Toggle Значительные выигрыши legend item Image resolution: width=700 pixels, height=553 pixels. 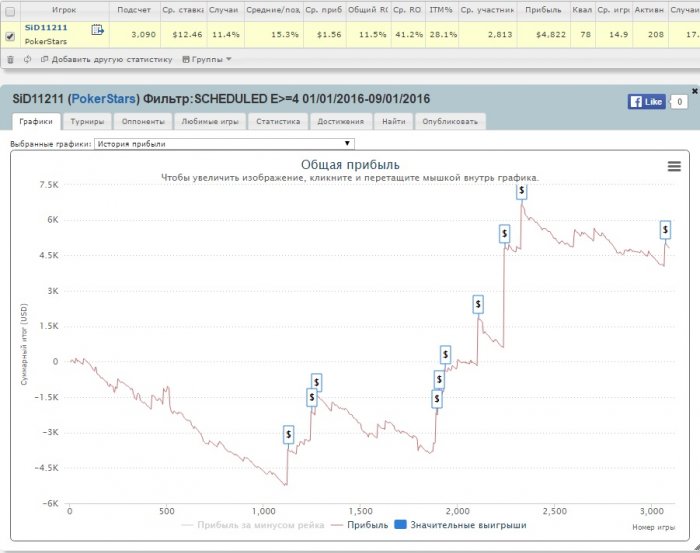coord(461,525)
